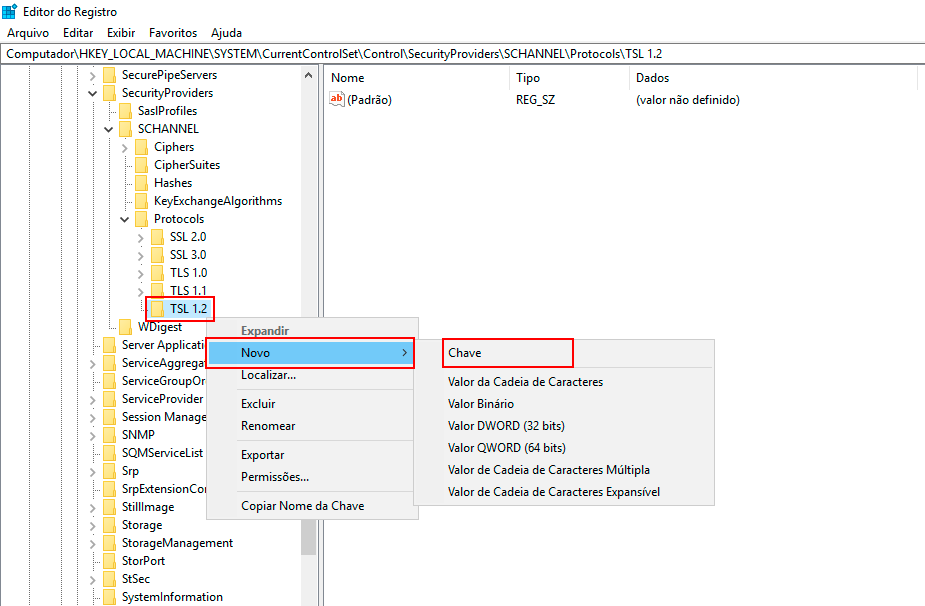The image size is (925, 606).
Task: Click the StorPort folder icon
Action: point(110,561)
